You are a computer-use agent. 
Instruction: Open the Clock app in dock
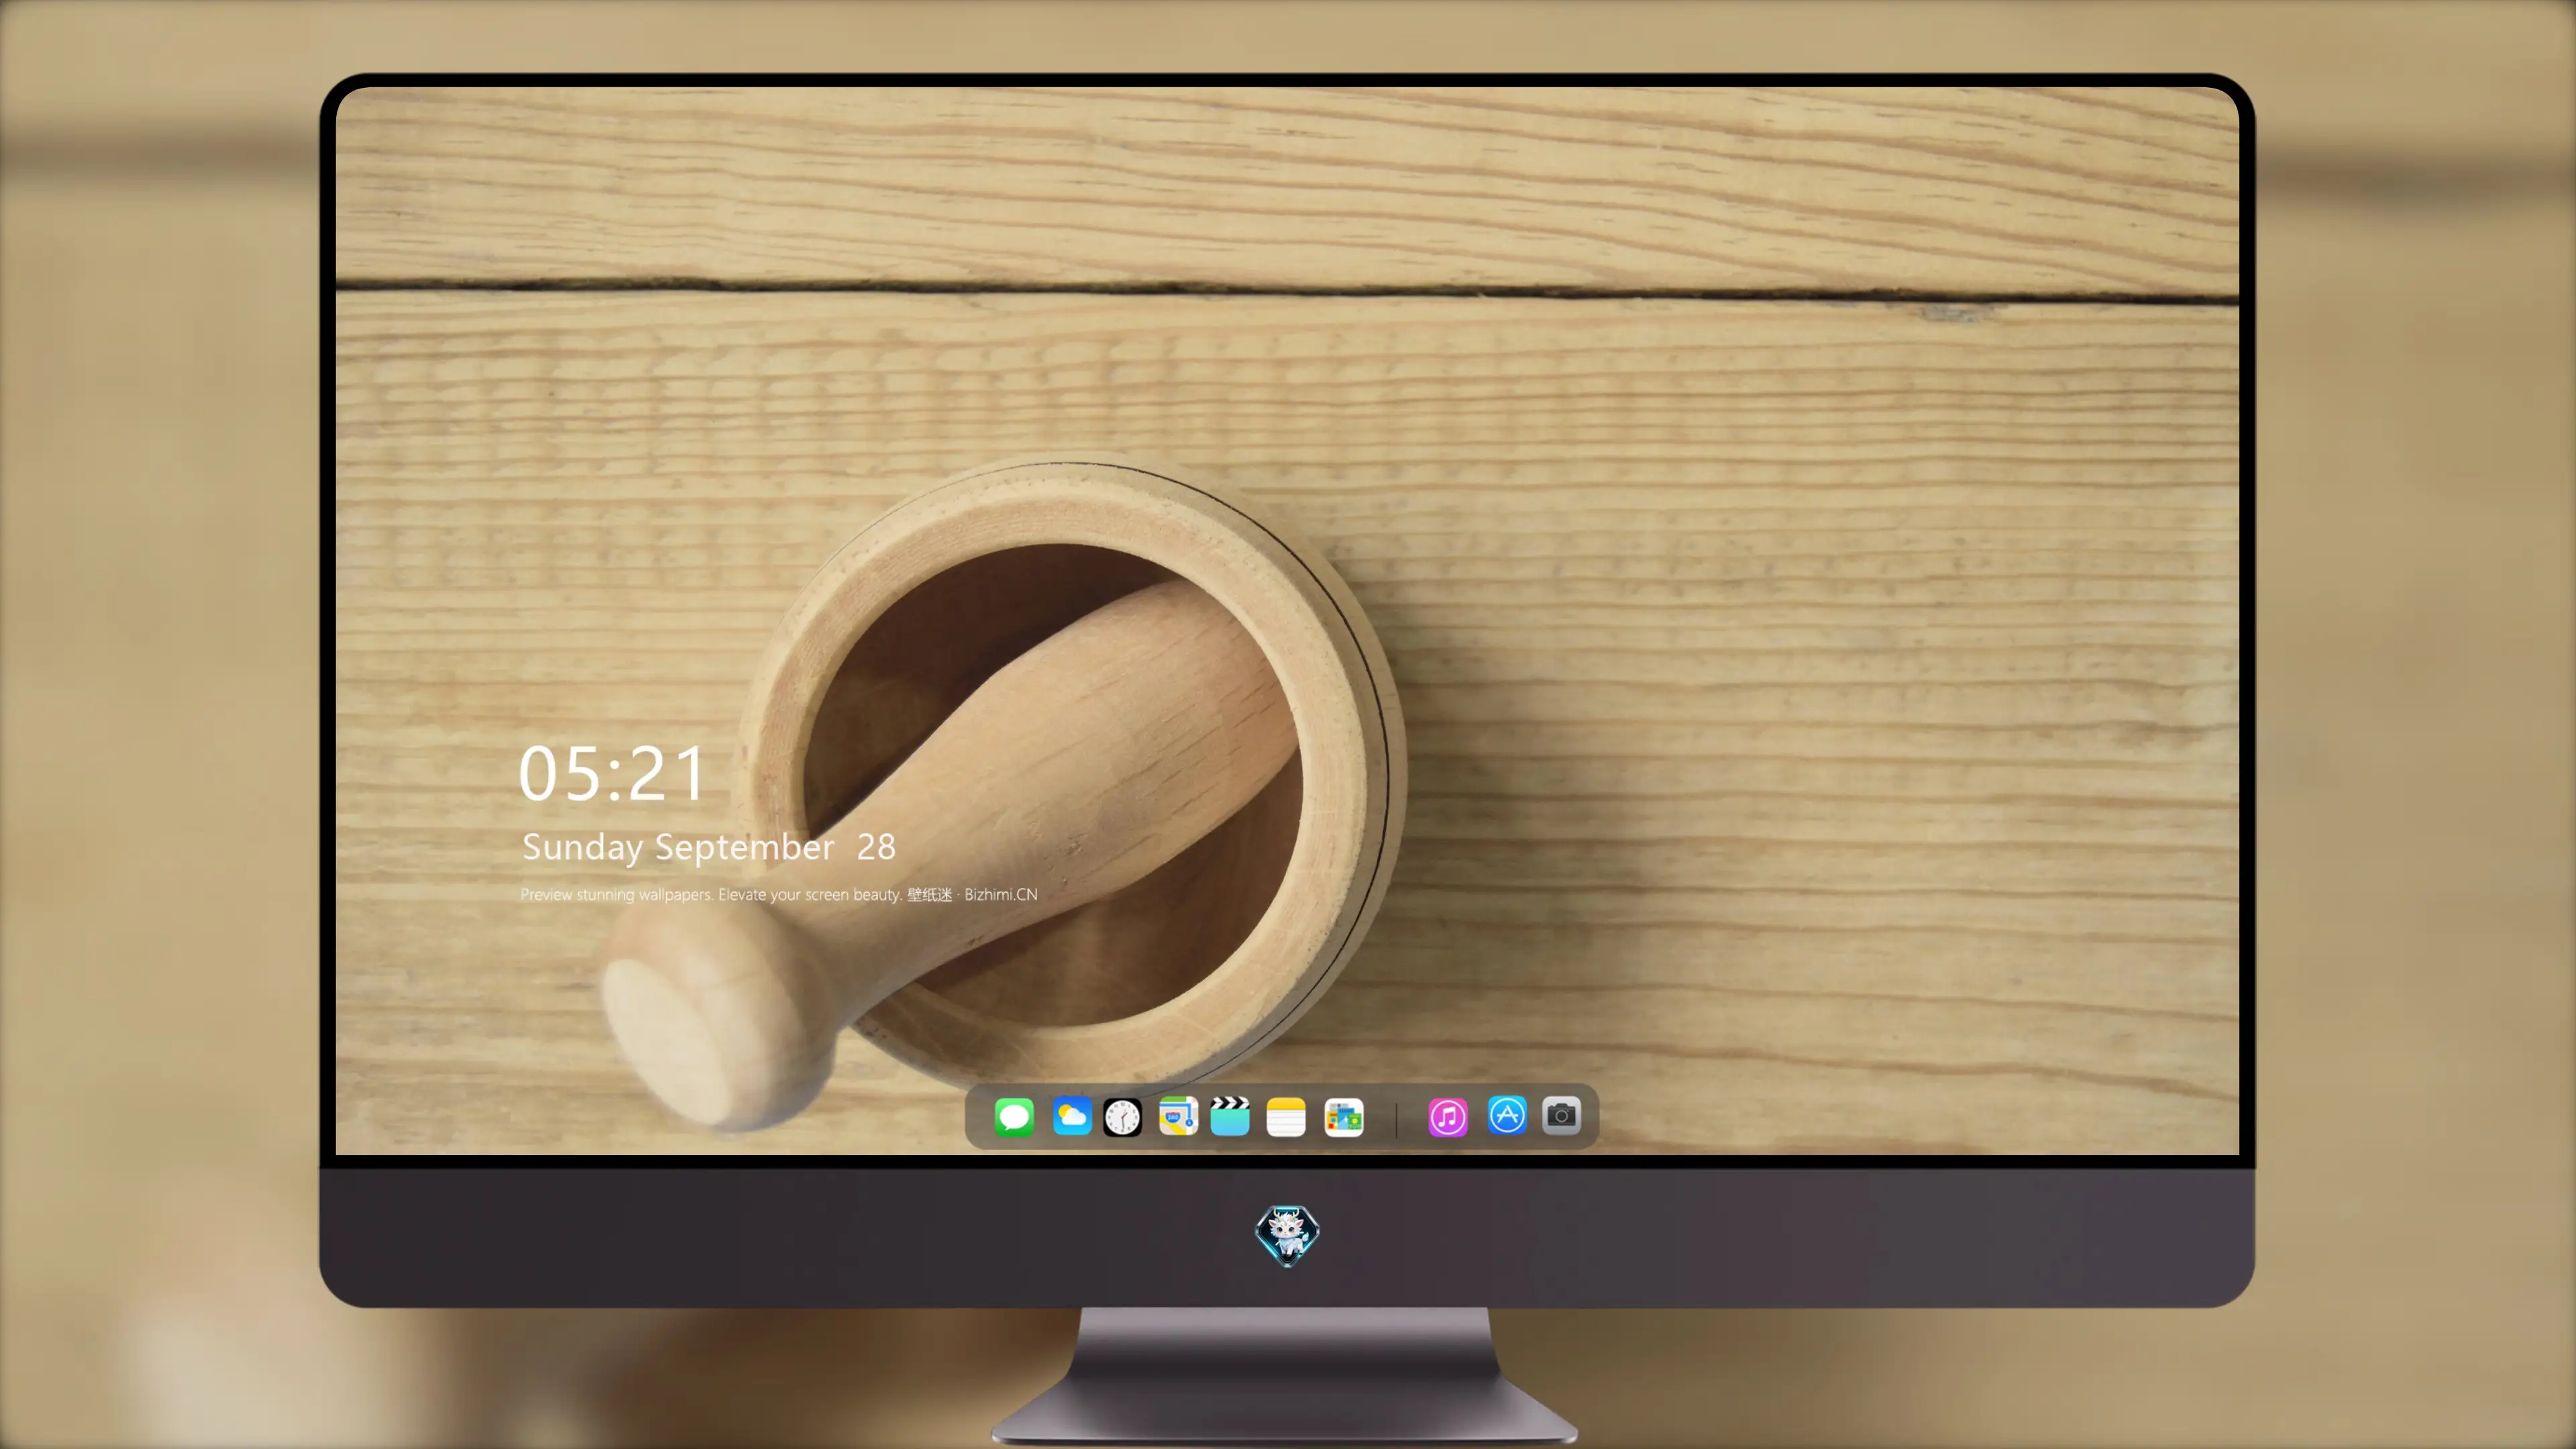pyautogui.click(x=1122, y=1117)
